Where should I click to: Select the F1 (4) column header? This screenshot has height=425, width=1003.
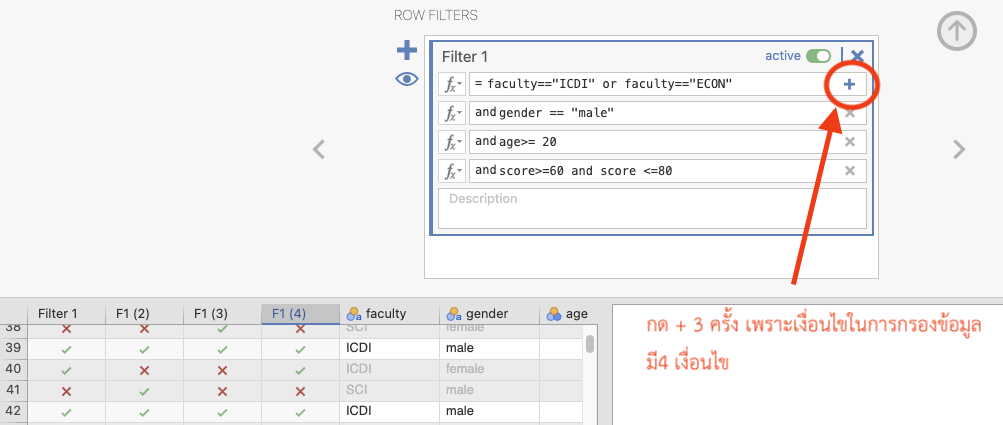pos(300,313)
